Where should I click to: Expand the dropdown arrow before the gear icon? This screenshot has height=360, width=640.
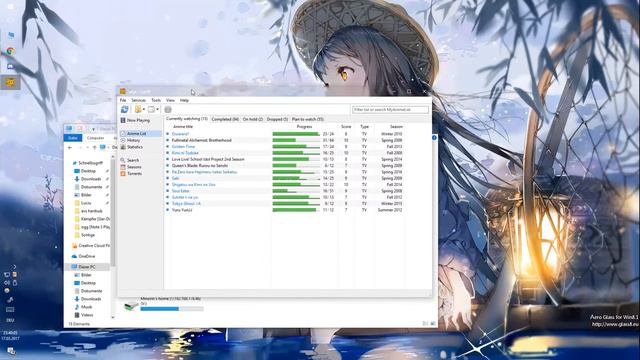tap(158, 109)
